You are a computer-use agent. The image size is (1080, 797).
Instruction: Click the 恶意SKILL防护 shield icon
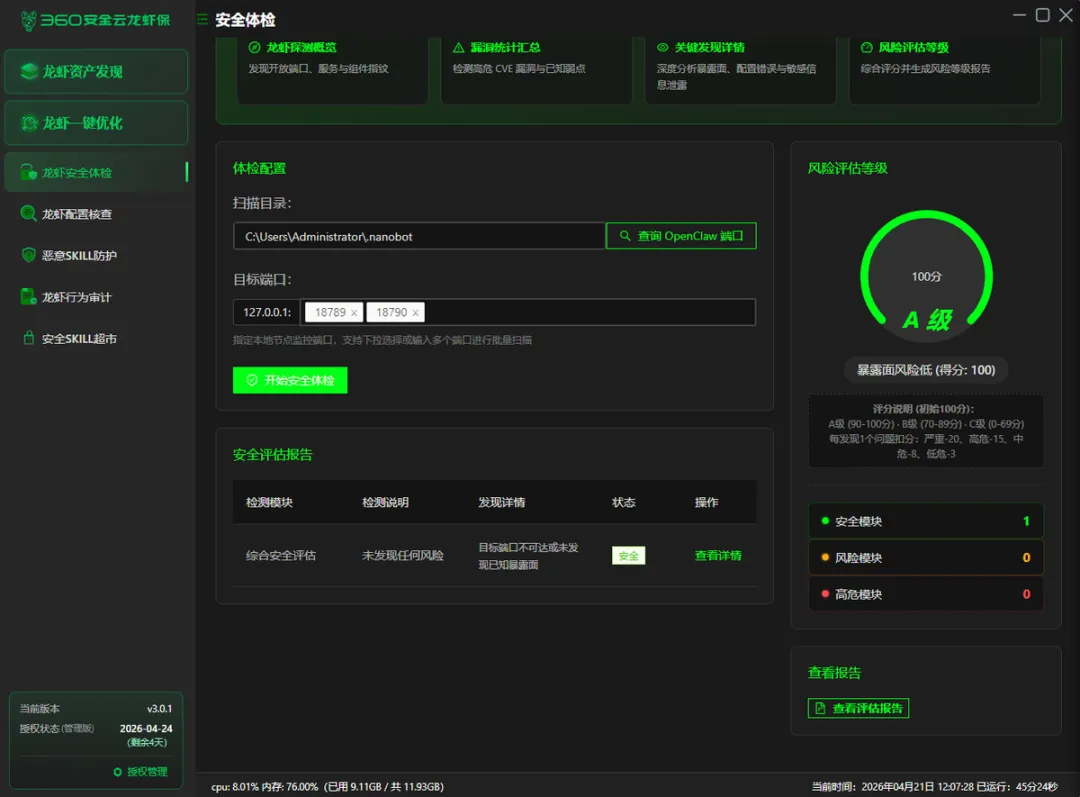tap(28, 255)
